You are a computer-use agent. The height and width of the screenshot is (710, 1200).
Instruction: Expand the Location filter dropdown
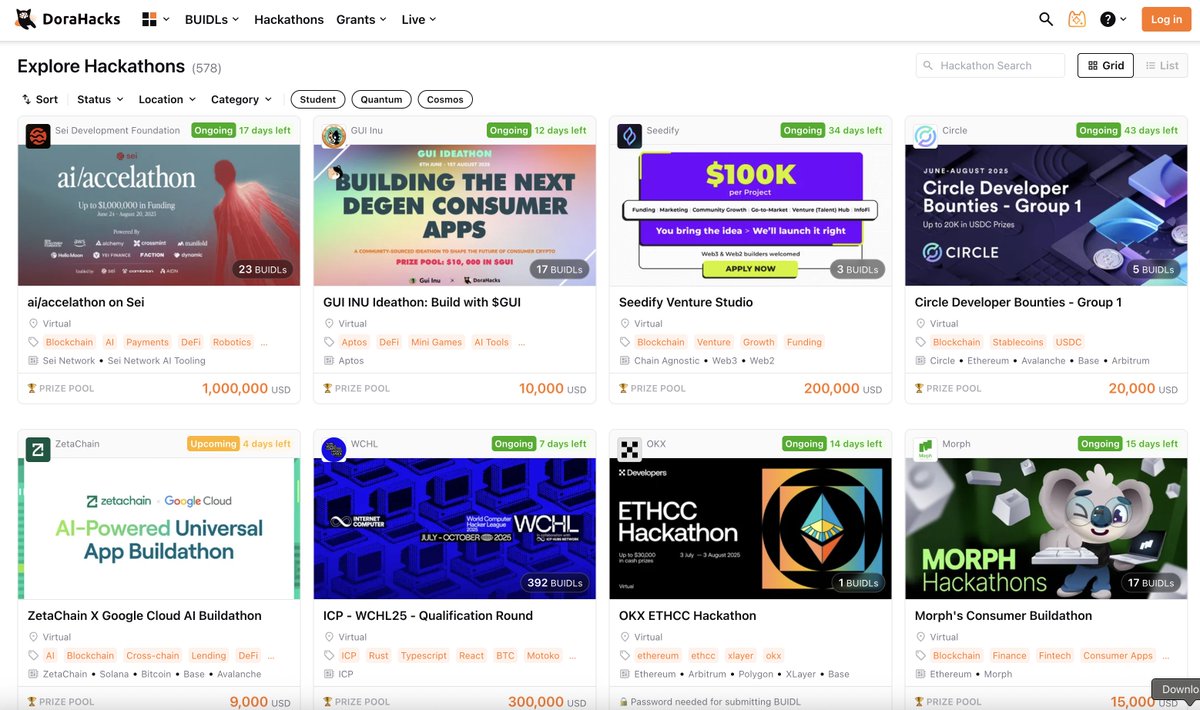[167, 99]
